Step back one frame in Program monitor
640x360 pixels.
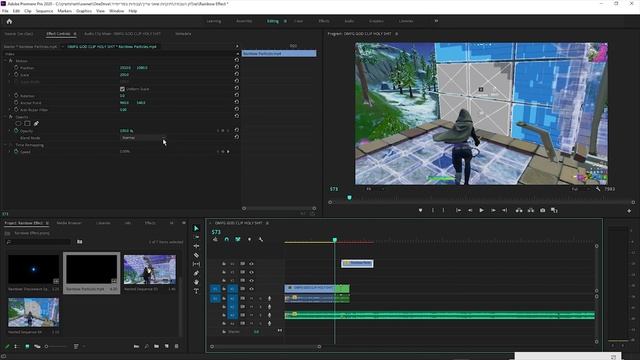tap(470, 210)
